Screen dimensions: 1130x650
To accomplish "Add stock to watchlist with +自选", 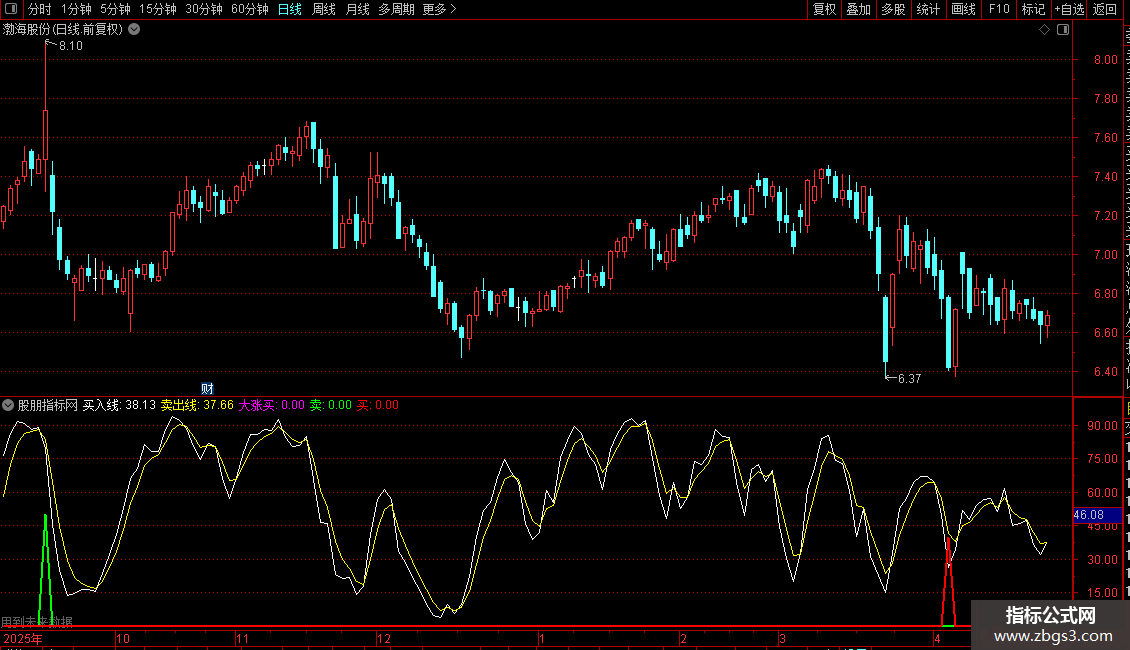I will click(x=1069, y=9).
